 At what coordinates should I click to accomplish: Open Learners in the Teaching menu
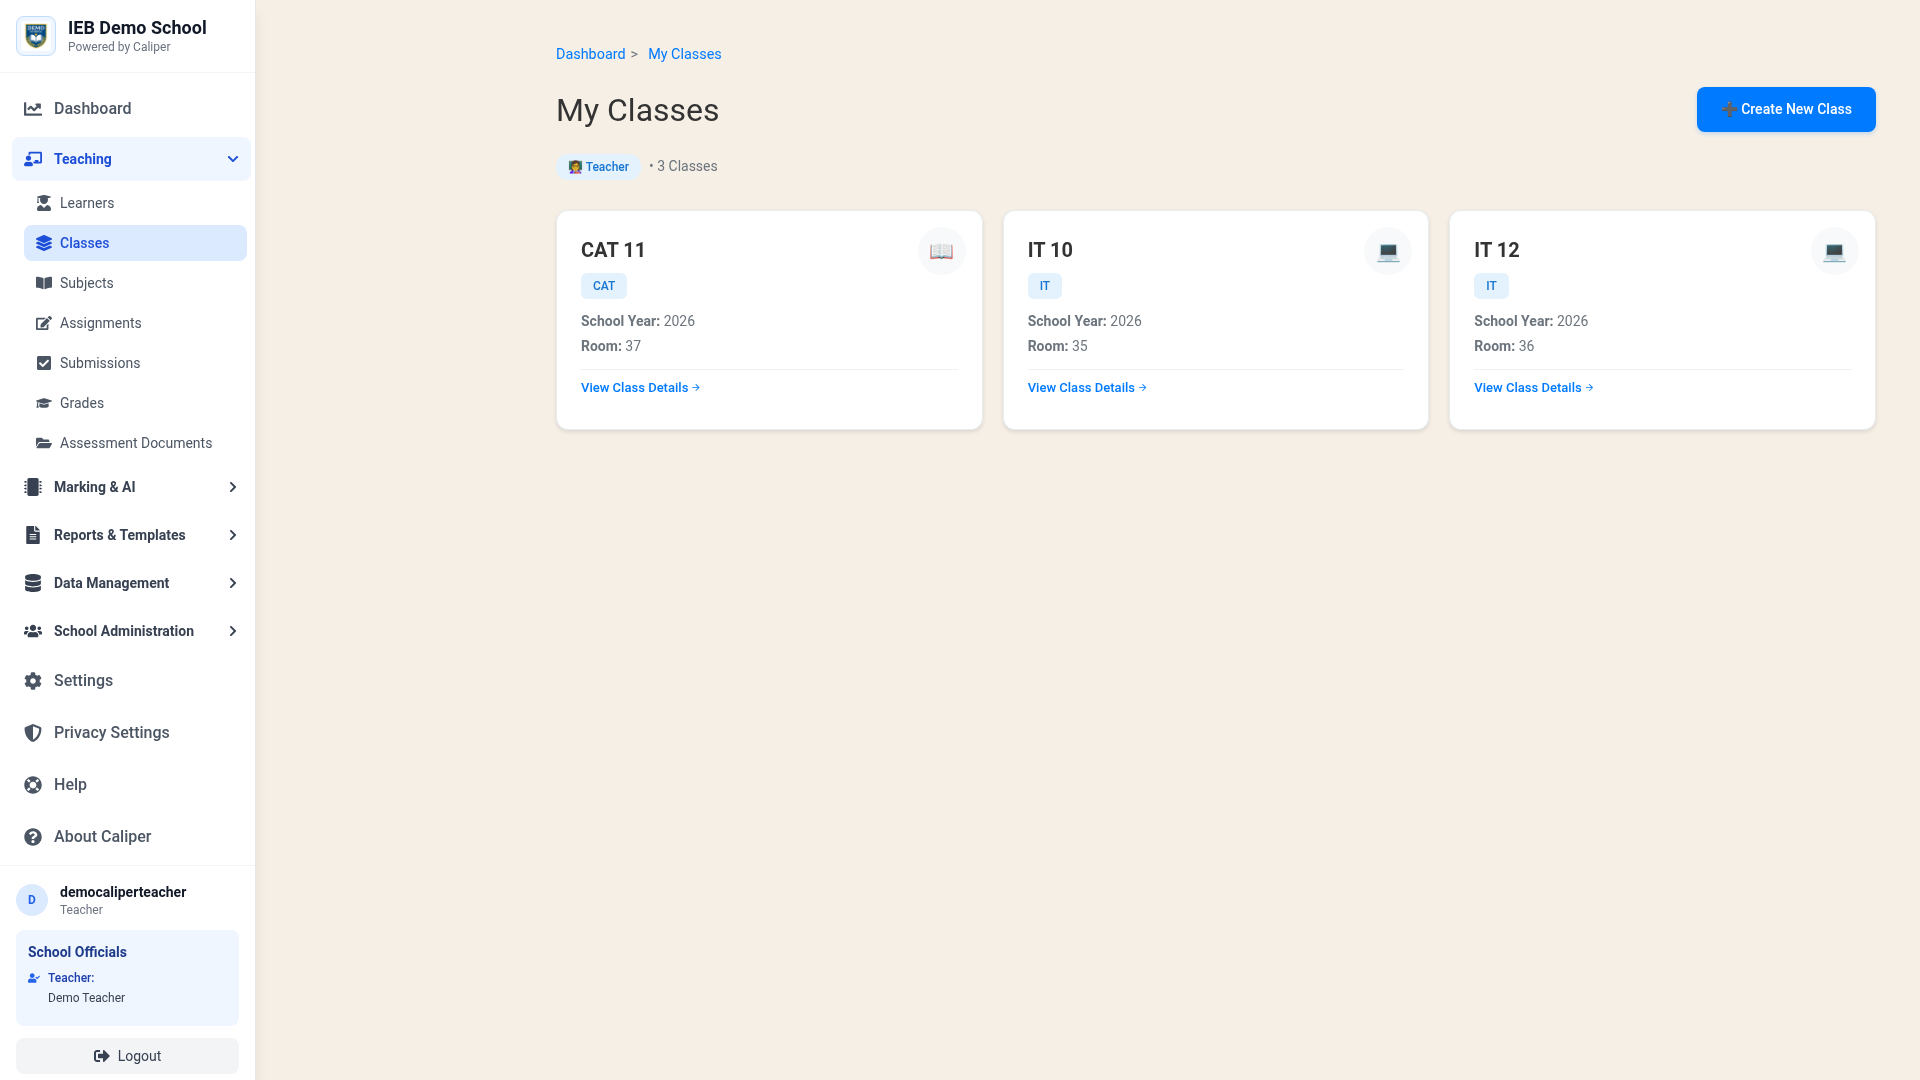87,203
